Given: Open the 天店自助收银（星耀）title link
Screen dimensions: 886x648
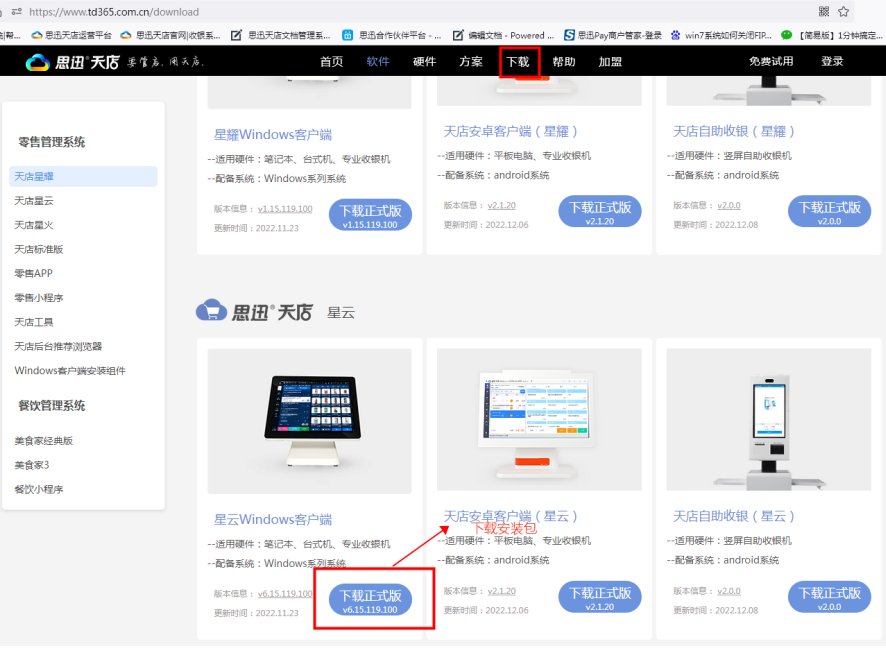Looking at the screenshot, I should [x=734, y=132].
